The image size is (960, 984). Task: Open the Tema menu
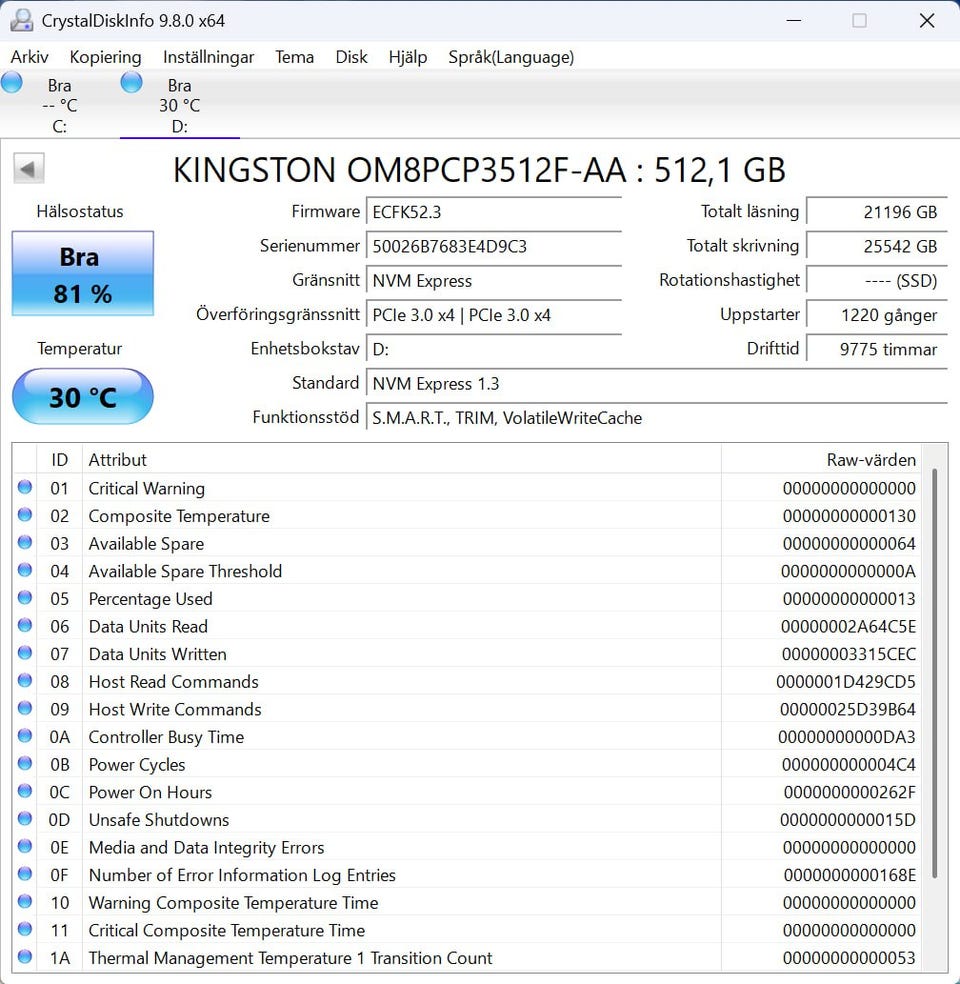point(294,57)
